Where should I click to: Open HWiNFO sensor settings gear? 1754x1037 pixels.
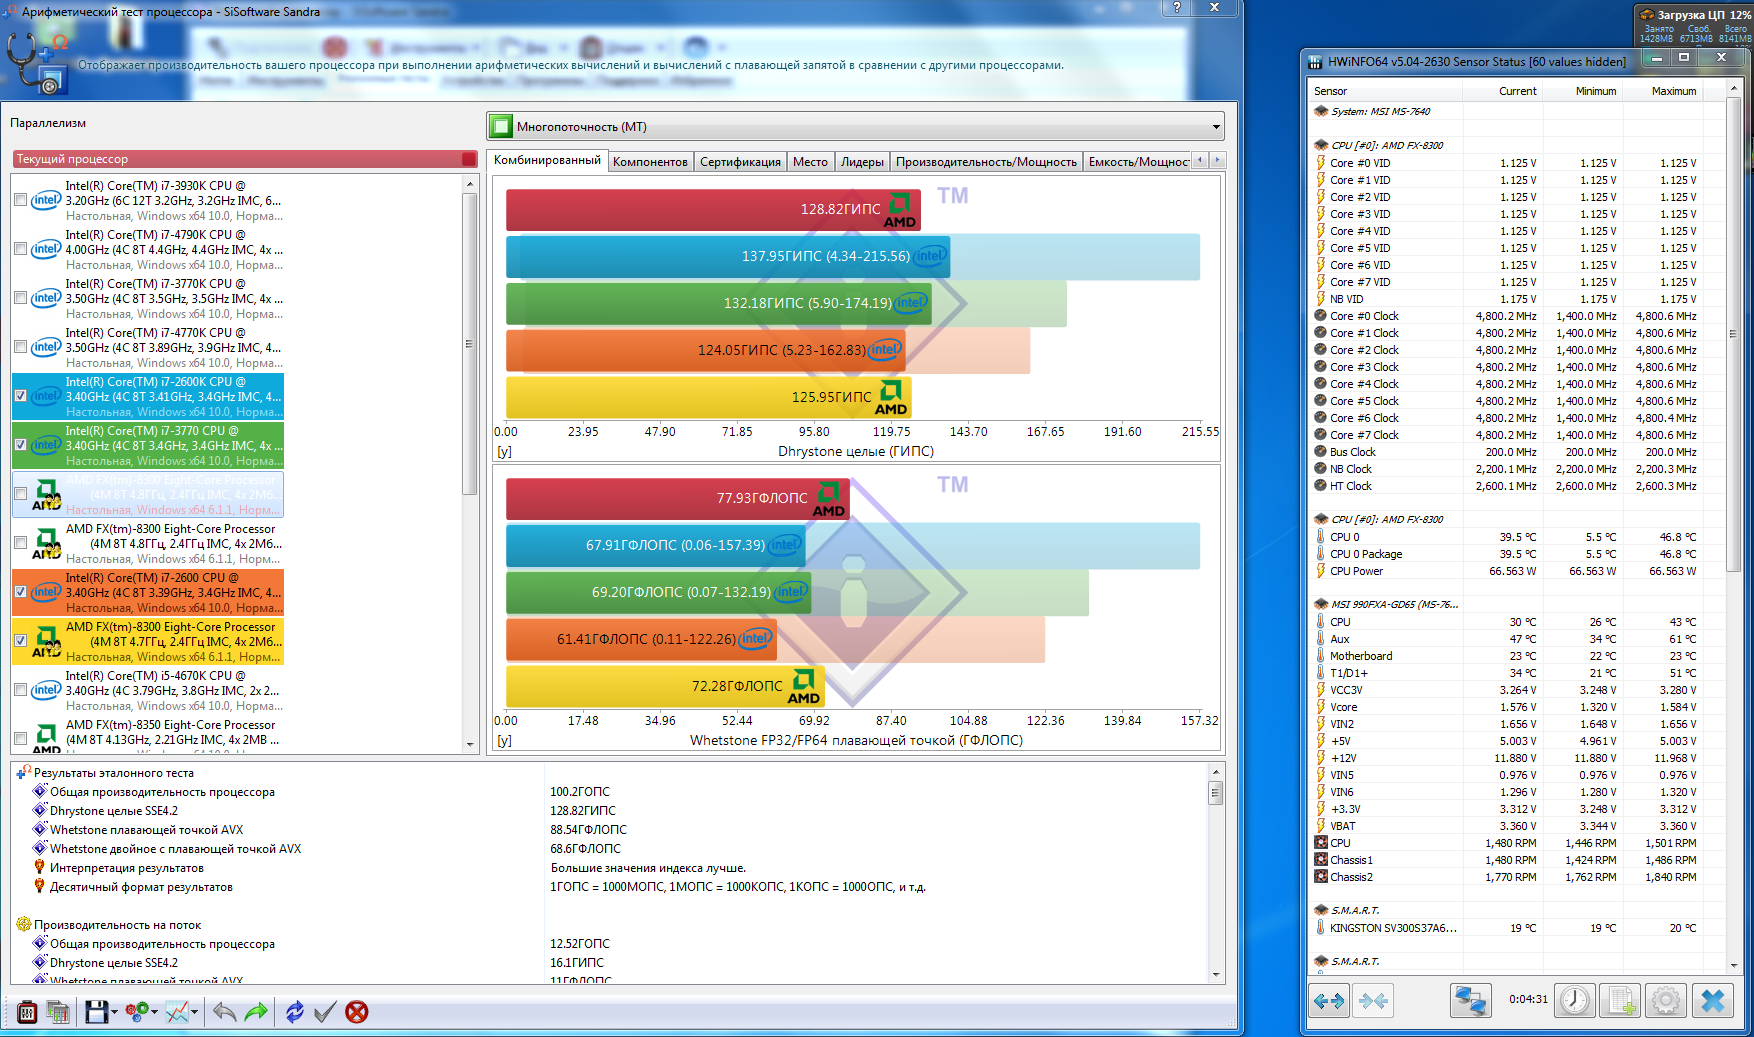[x=1666, y=1000]
